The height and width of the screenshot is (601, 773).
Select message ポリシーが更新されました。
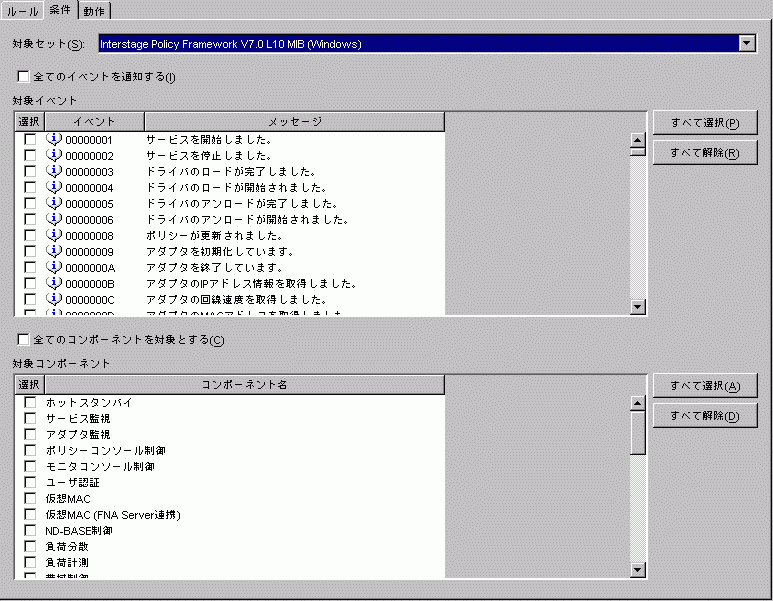pos(214,235)
